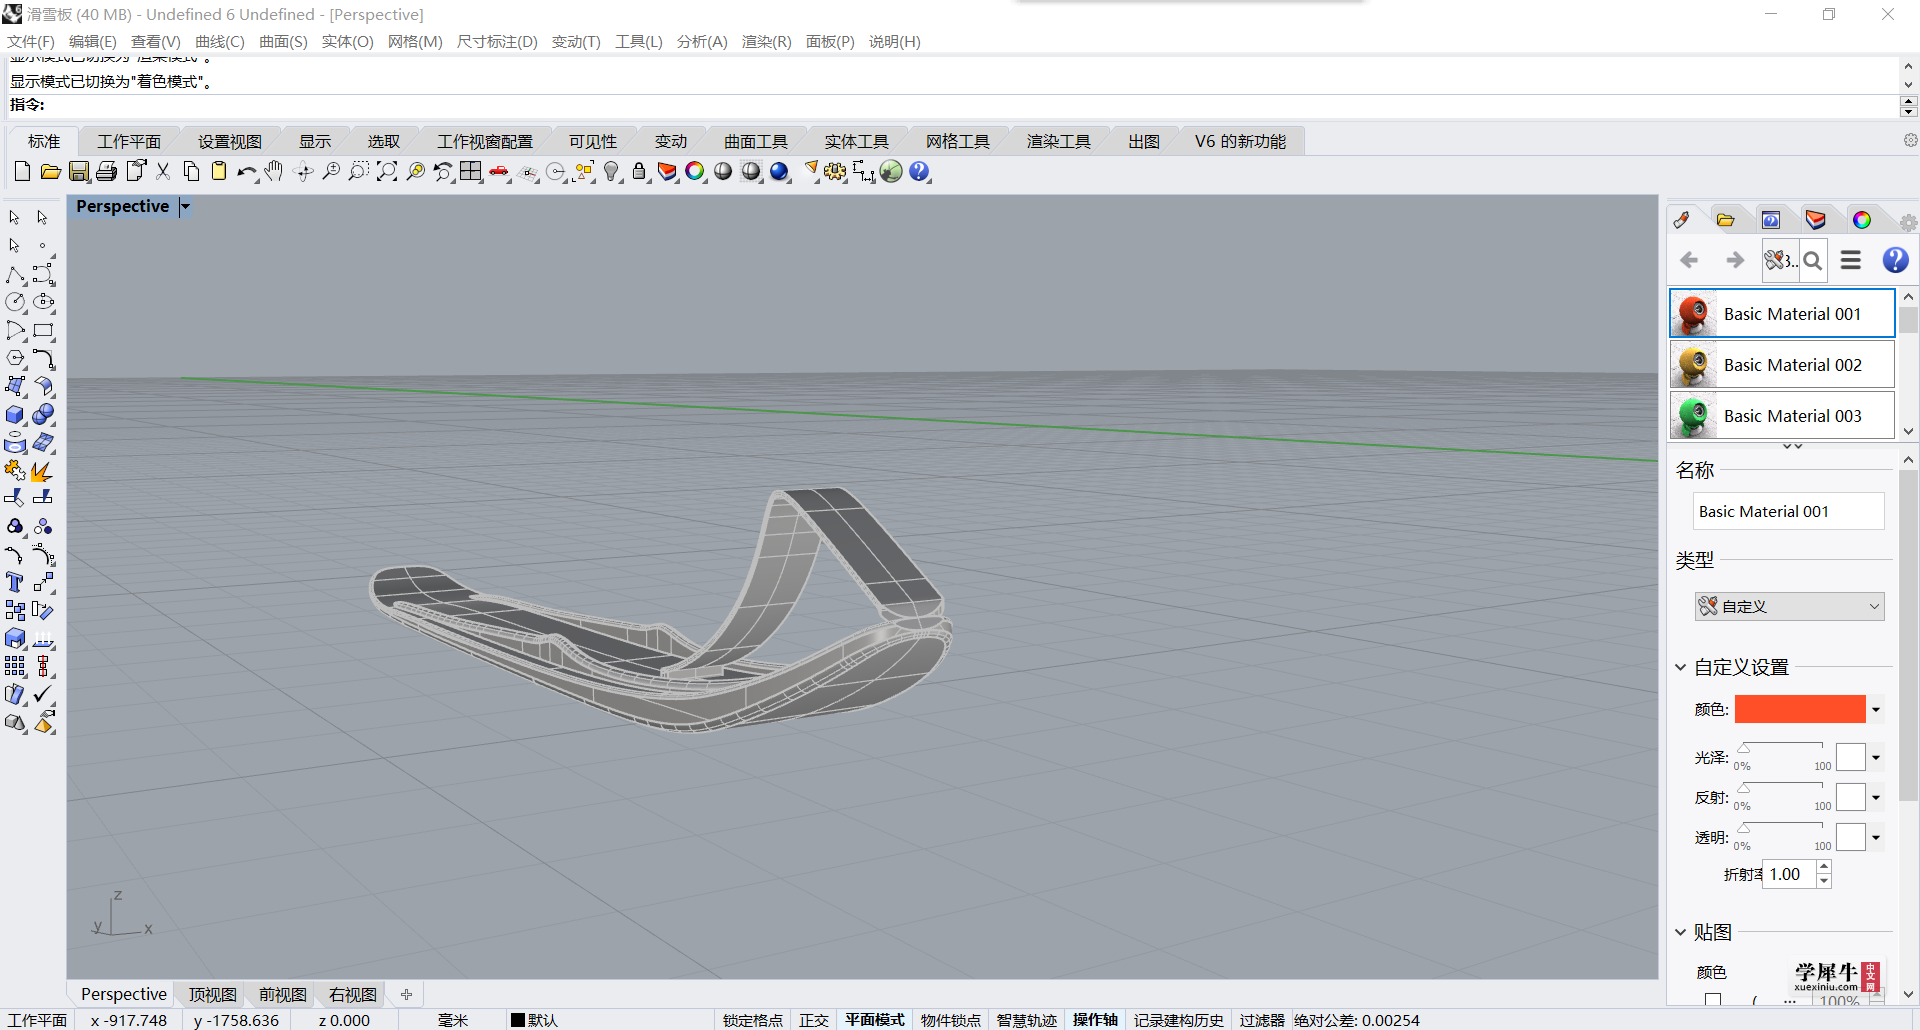The image size is (1920, 1030).
Task: Collapse the 自定义设置 section
Action: [1681, 667]
